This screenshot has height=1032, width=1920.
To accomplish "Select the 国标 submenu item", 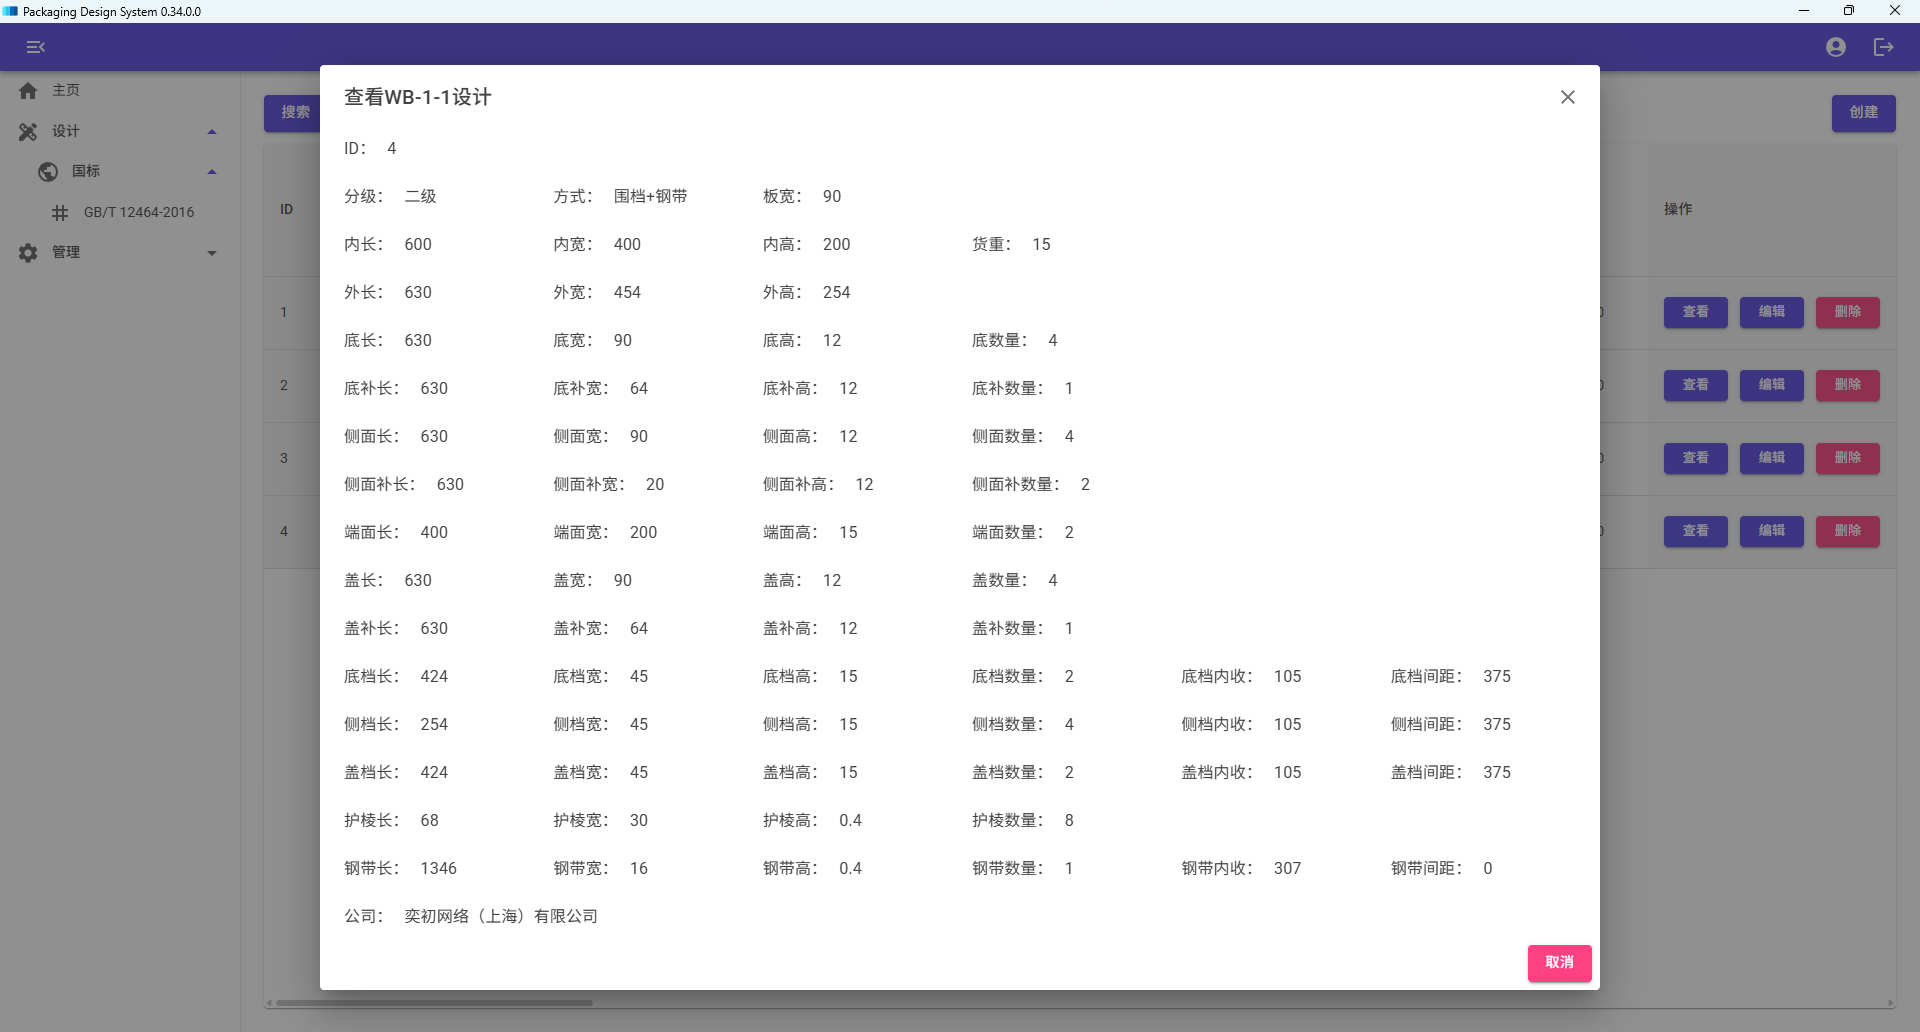I will [x=86, y=172].
